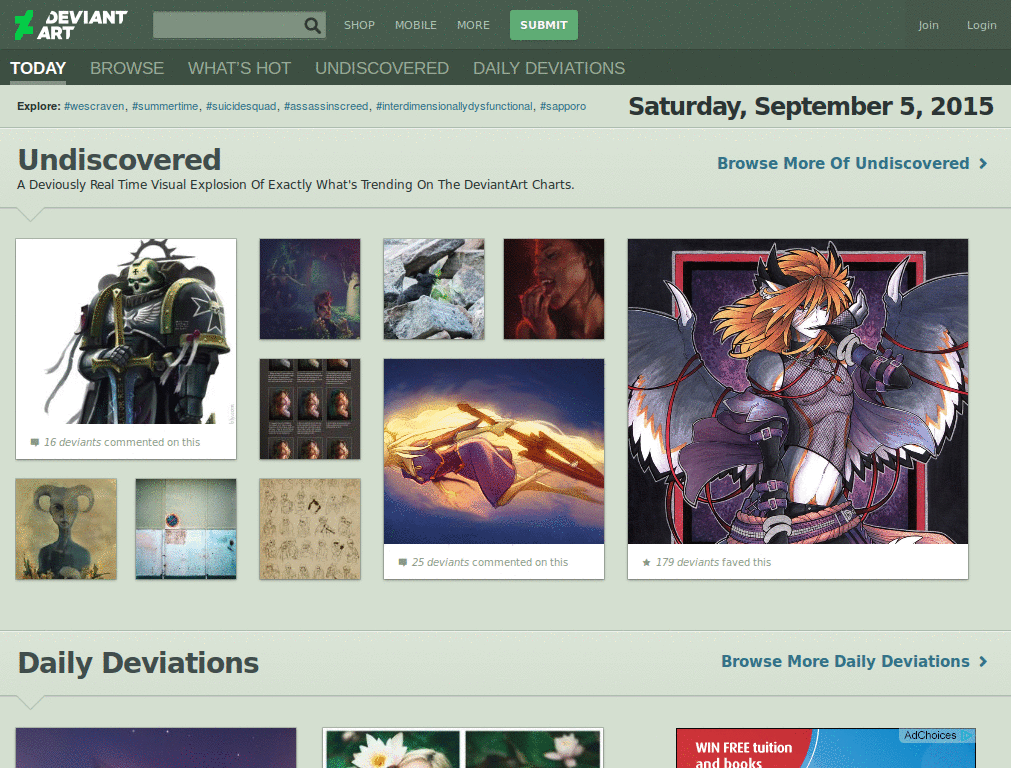Open the face grid tutorial thumbnail
This screenshot has width=1024, height=768.
[x=310, y=409]
